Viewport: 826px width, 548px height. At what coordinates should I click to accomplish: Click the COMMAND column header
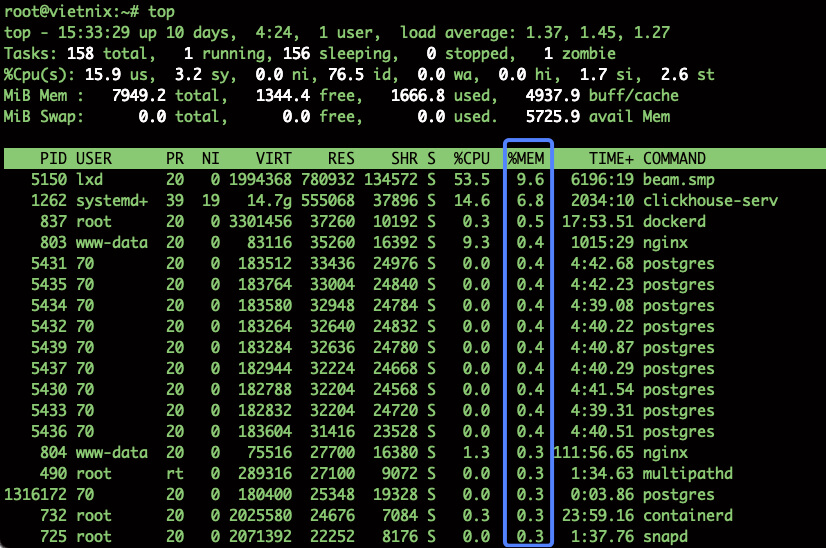[674, 158]
